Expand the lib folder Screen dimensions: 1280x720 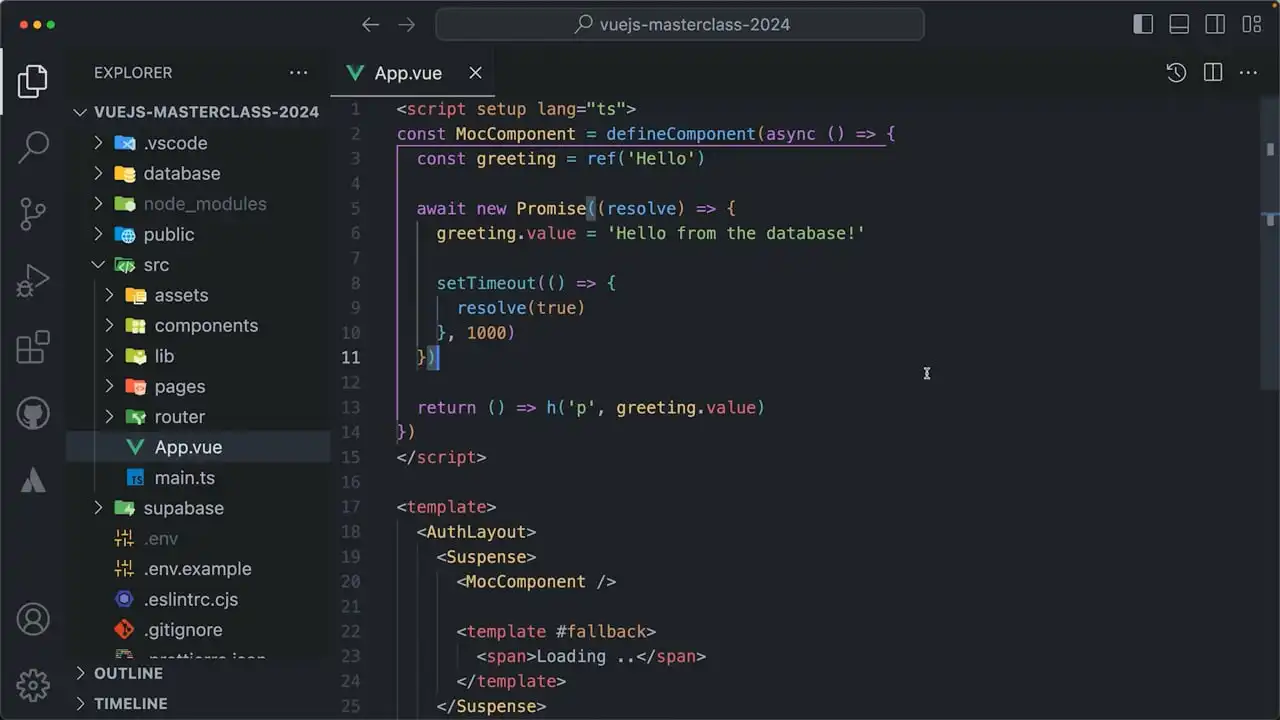click(198, 356)
